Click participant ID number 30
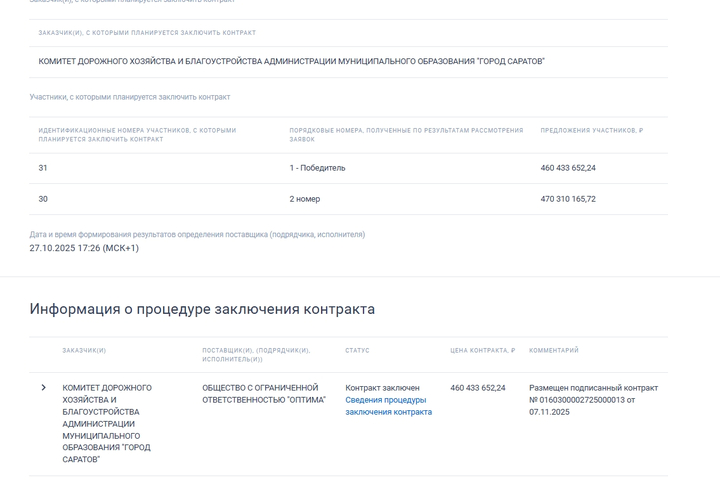 (x=43, y=199)
